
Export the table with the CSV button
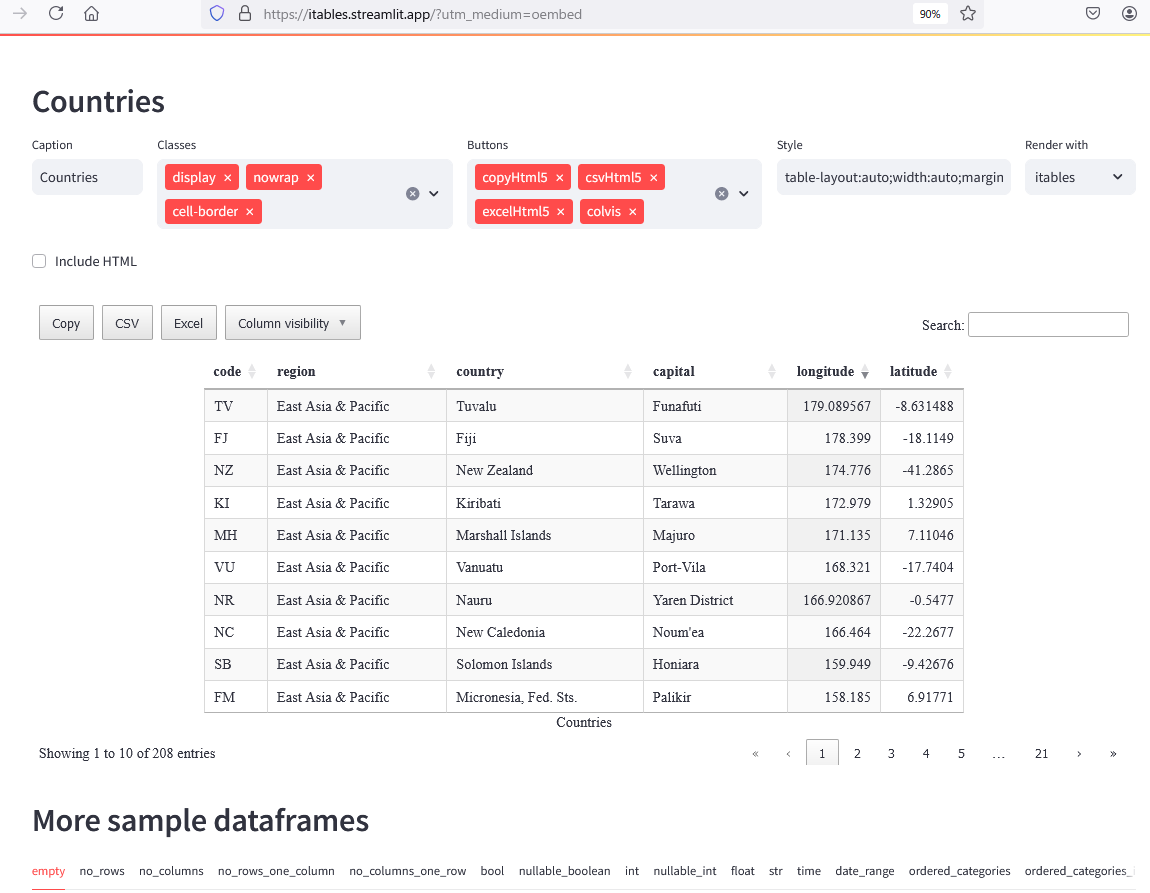[x=127, y=323]
